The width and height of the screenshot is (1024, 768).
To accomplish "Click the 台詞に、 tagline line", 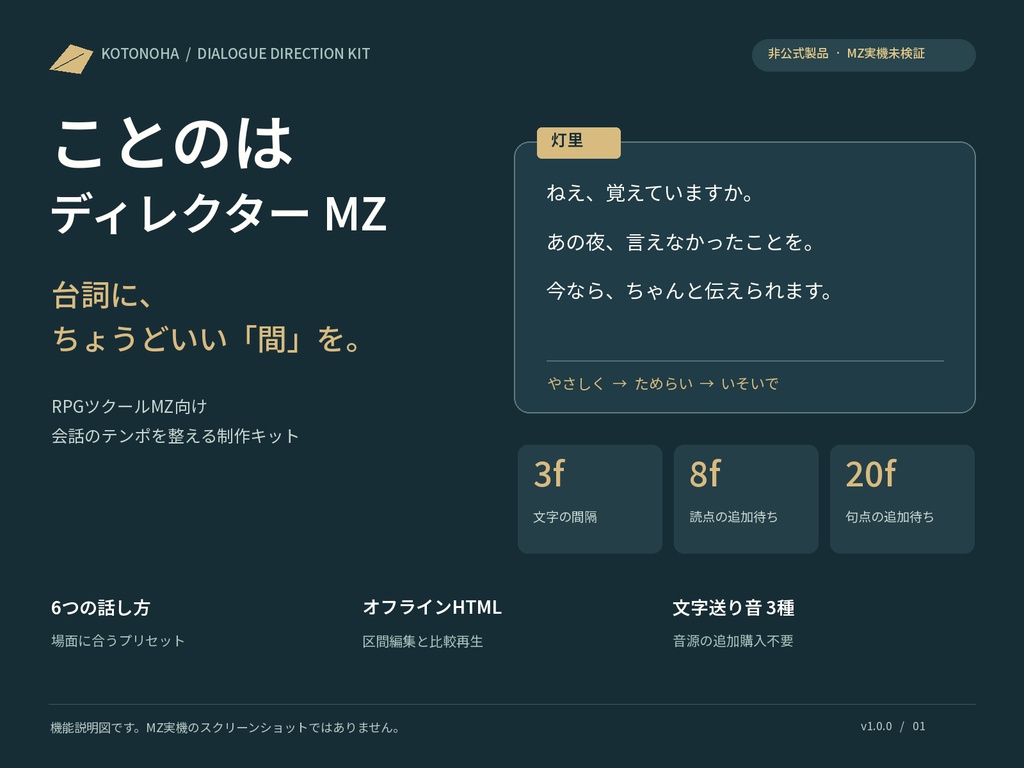I will click(102, 295).
